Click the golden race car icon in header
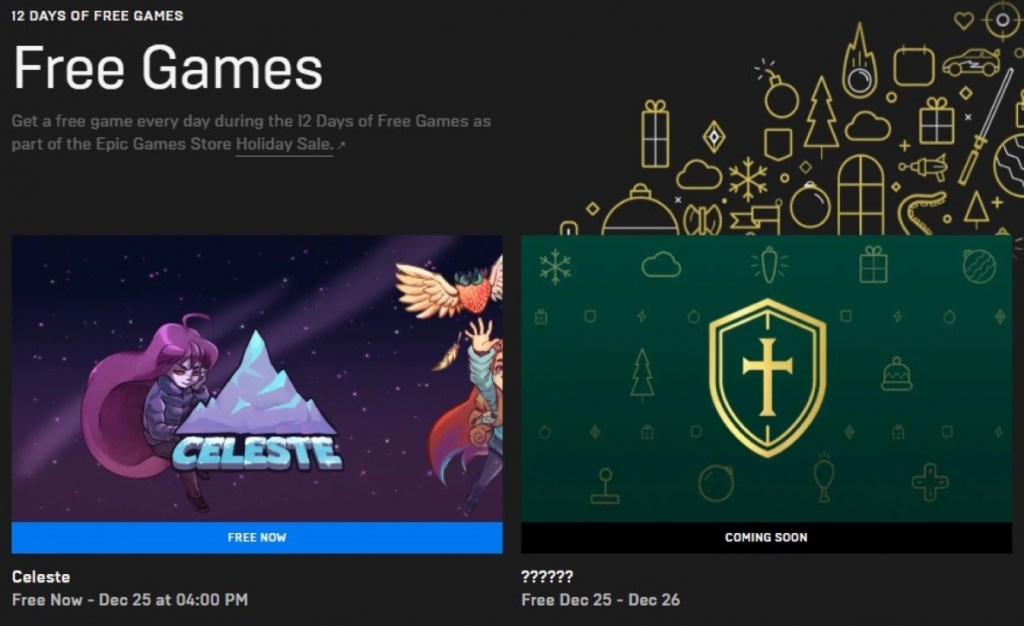The image size is (1024, 626). pyautogui.click(x=971, y=62)
